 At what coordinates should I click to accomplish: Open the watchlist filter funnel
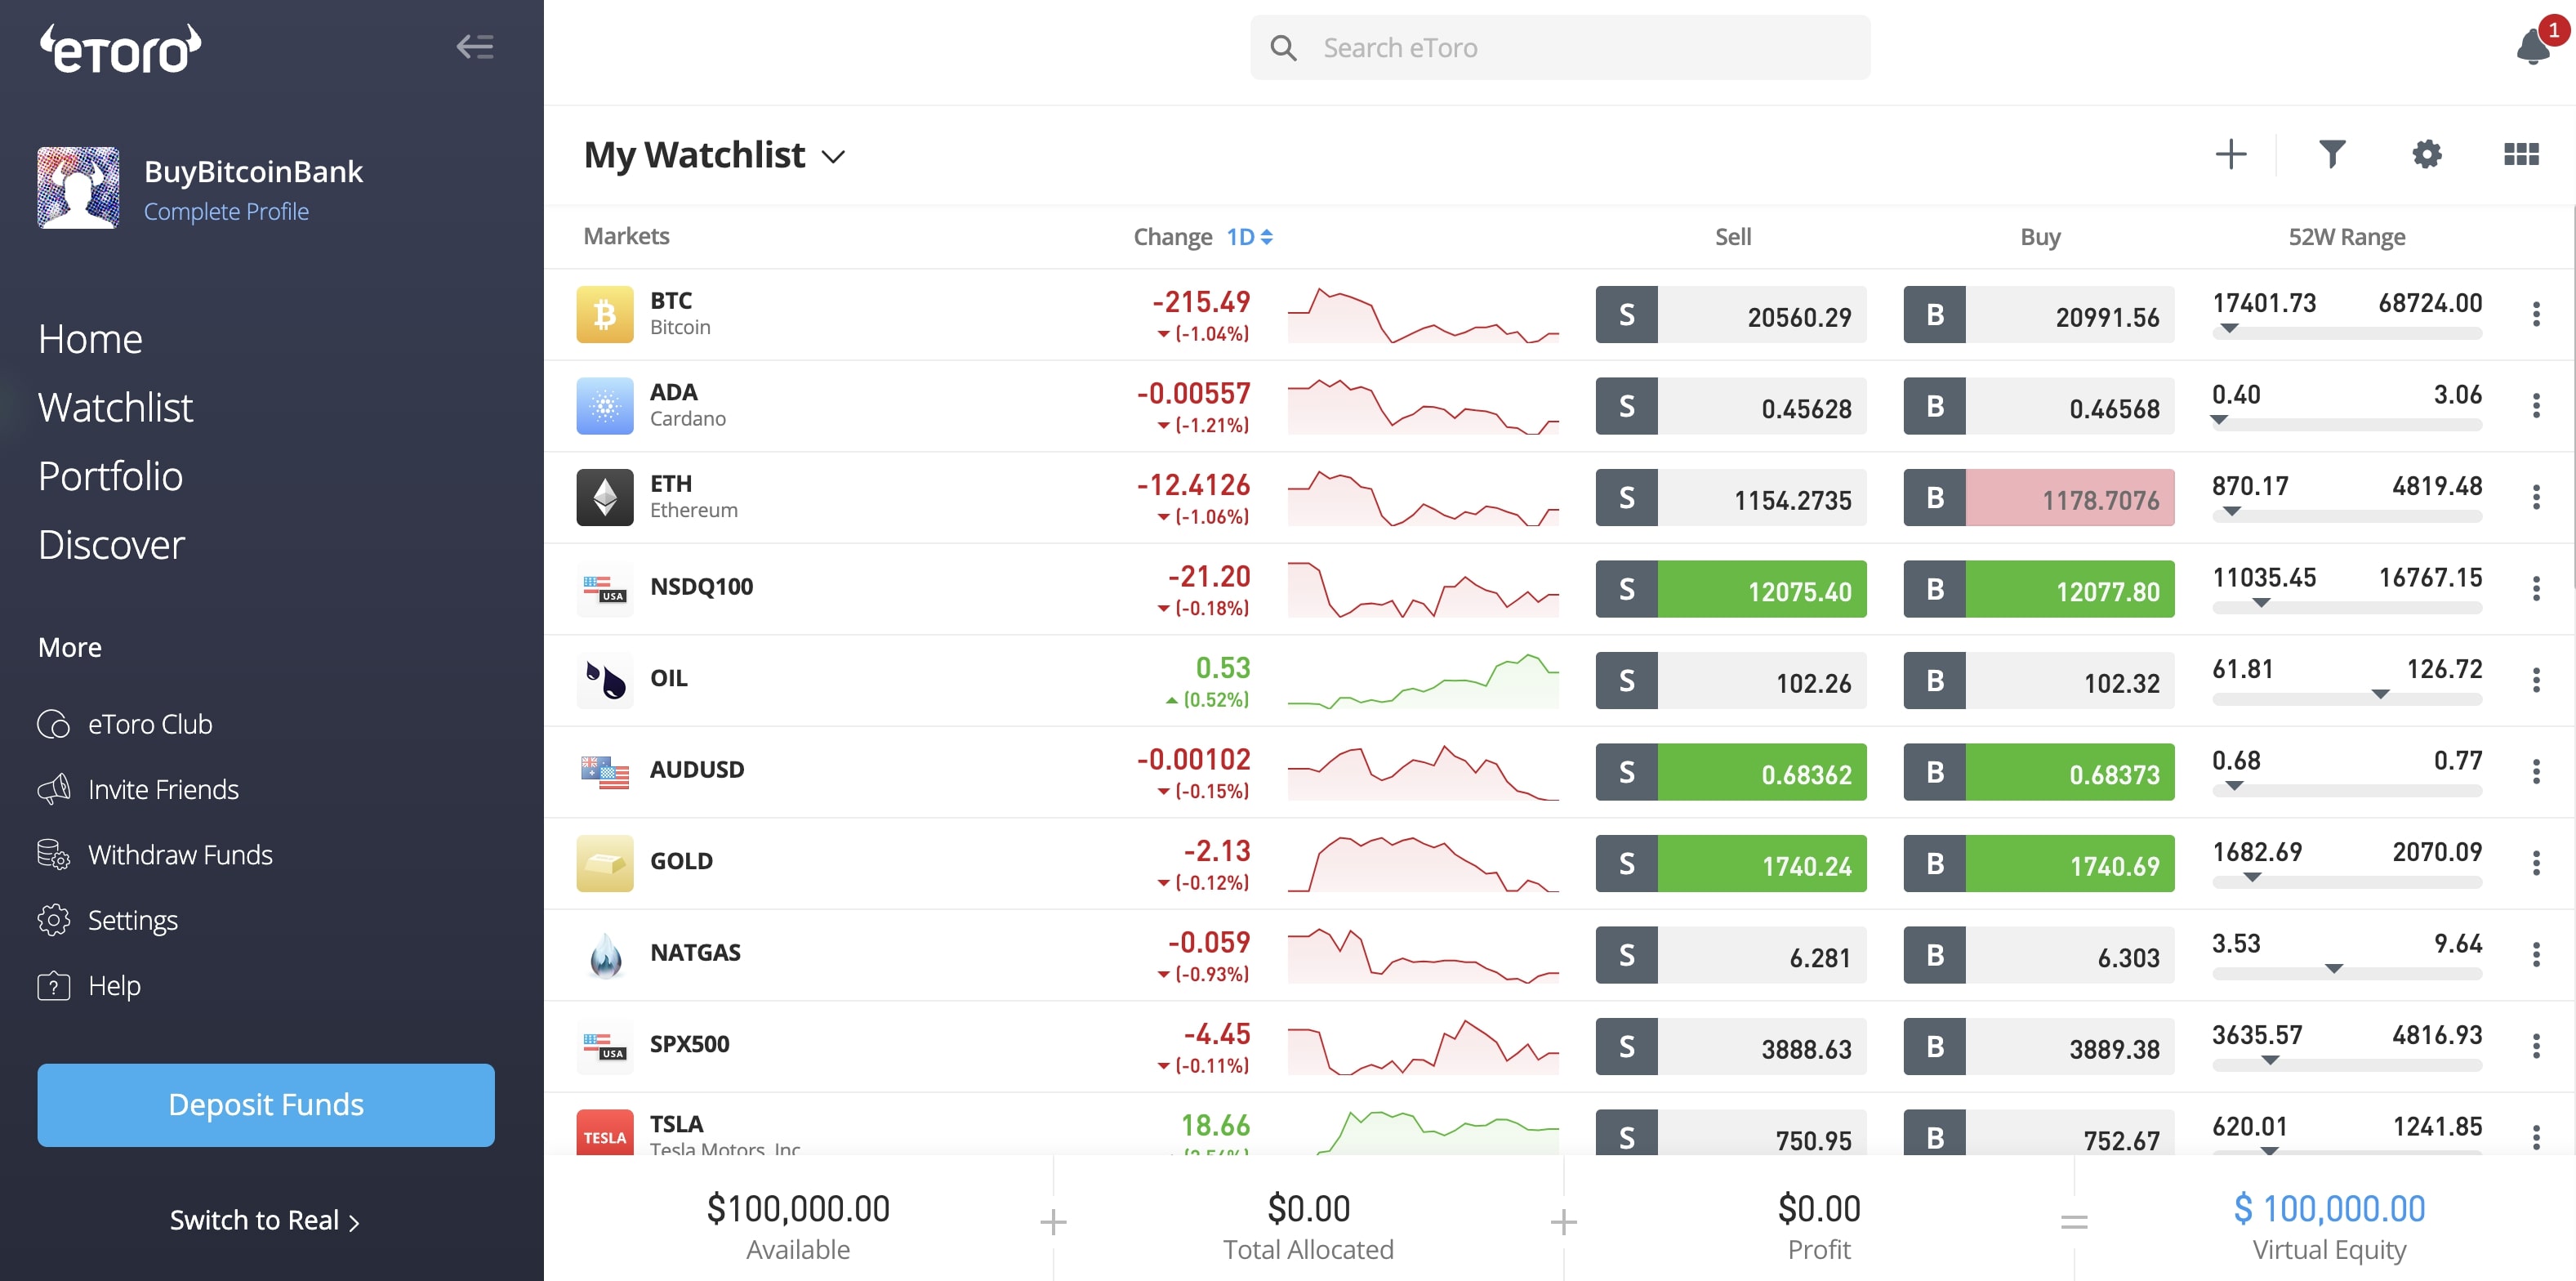click(x=2332, y=154)
